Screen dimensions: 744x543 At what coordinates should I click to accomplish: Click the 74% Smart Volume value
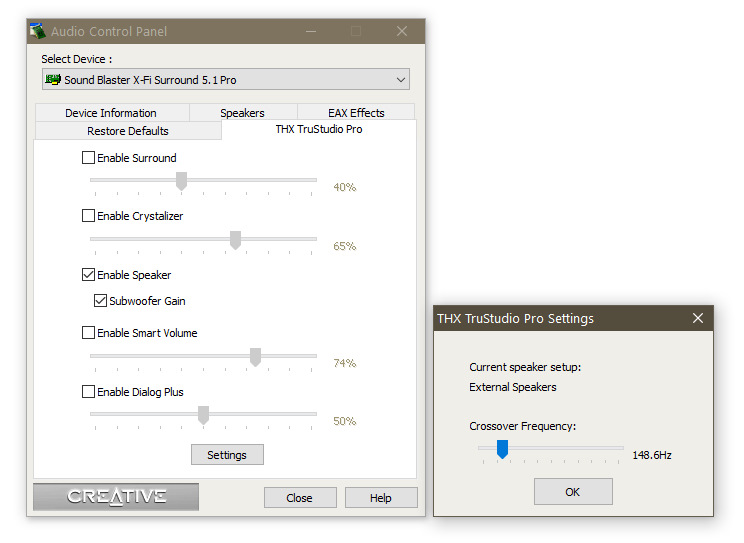tap(344, 363)
